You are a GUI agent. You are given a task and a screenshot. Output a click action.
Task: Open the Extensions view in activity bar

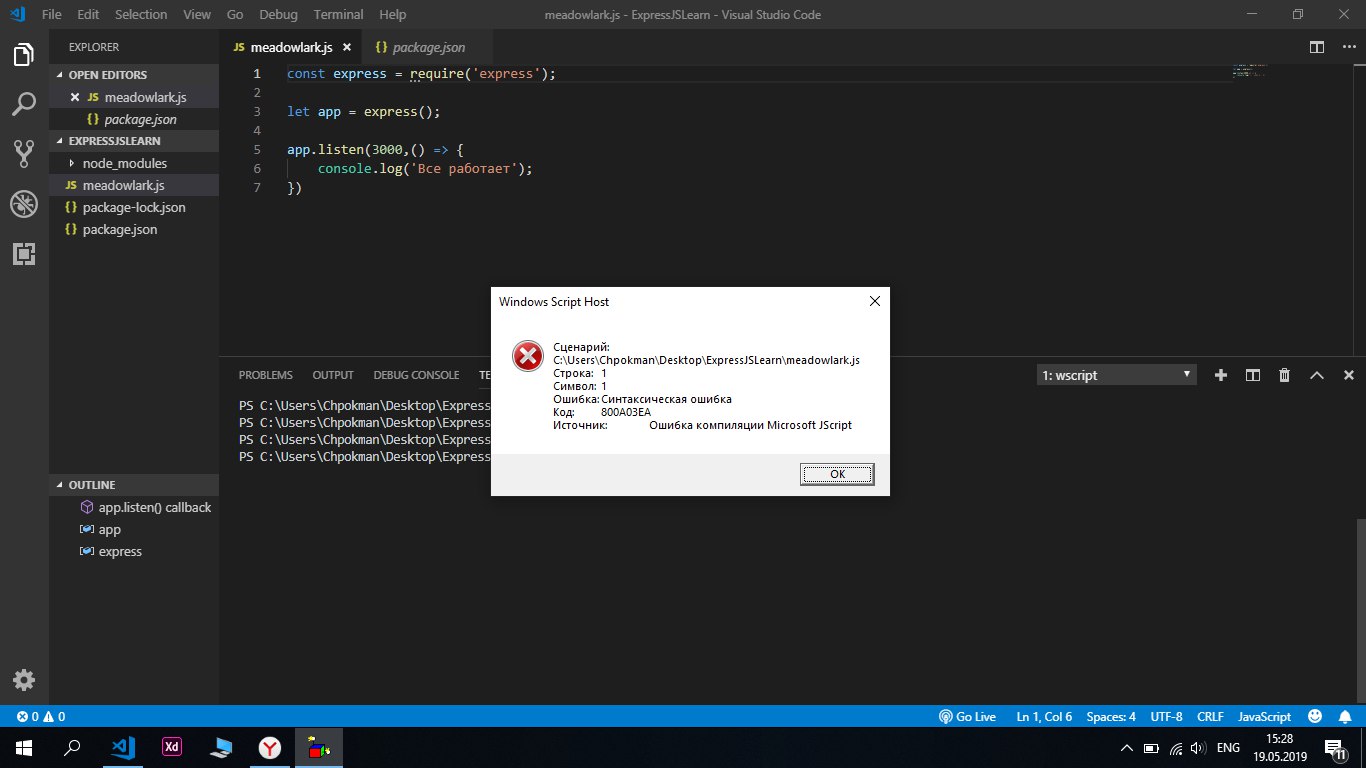click(x=24, y=254)
